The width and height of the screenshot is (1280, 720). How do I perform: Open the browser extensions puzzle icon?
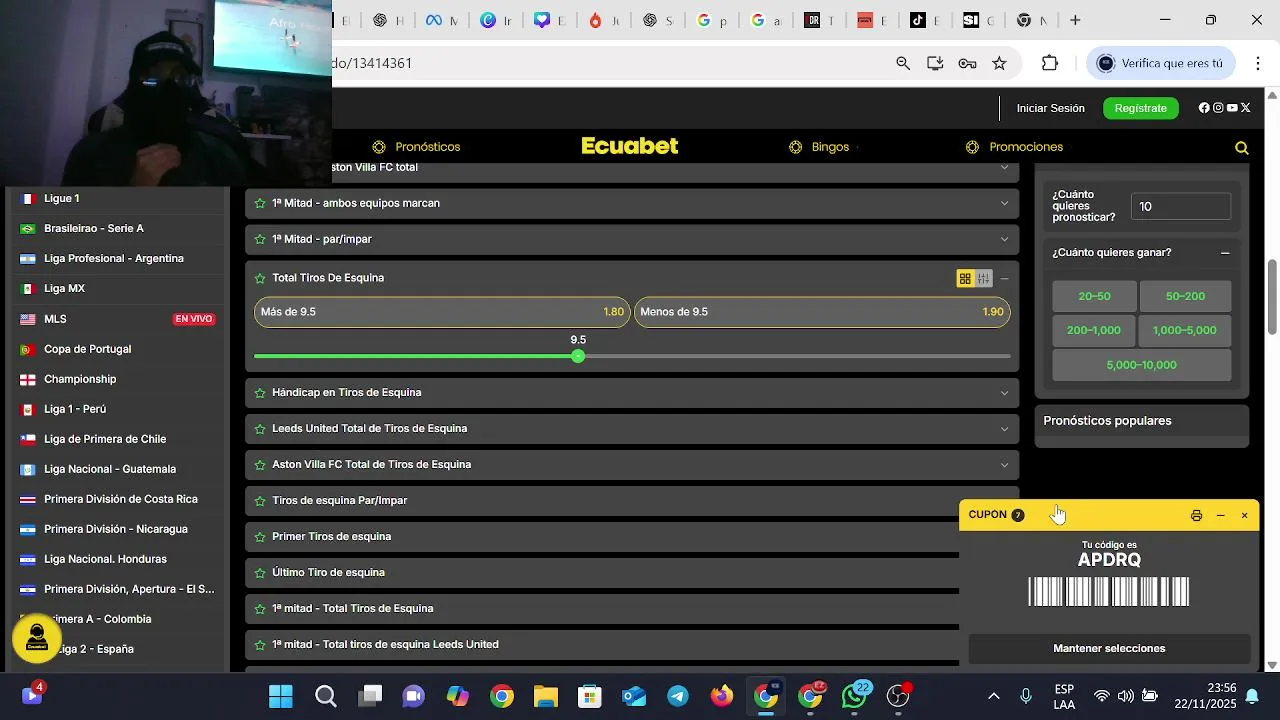coord(1049,63)
